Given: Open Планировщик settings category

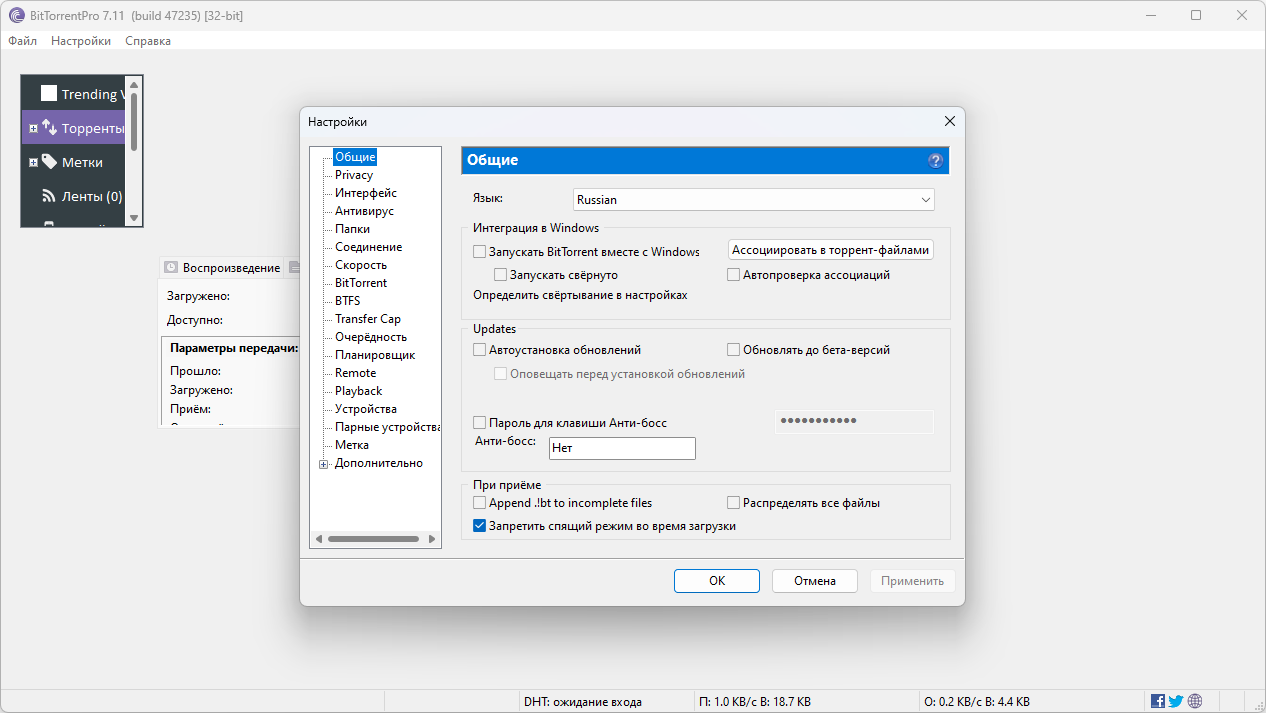Looking at the screenshot, I should 375,355.
